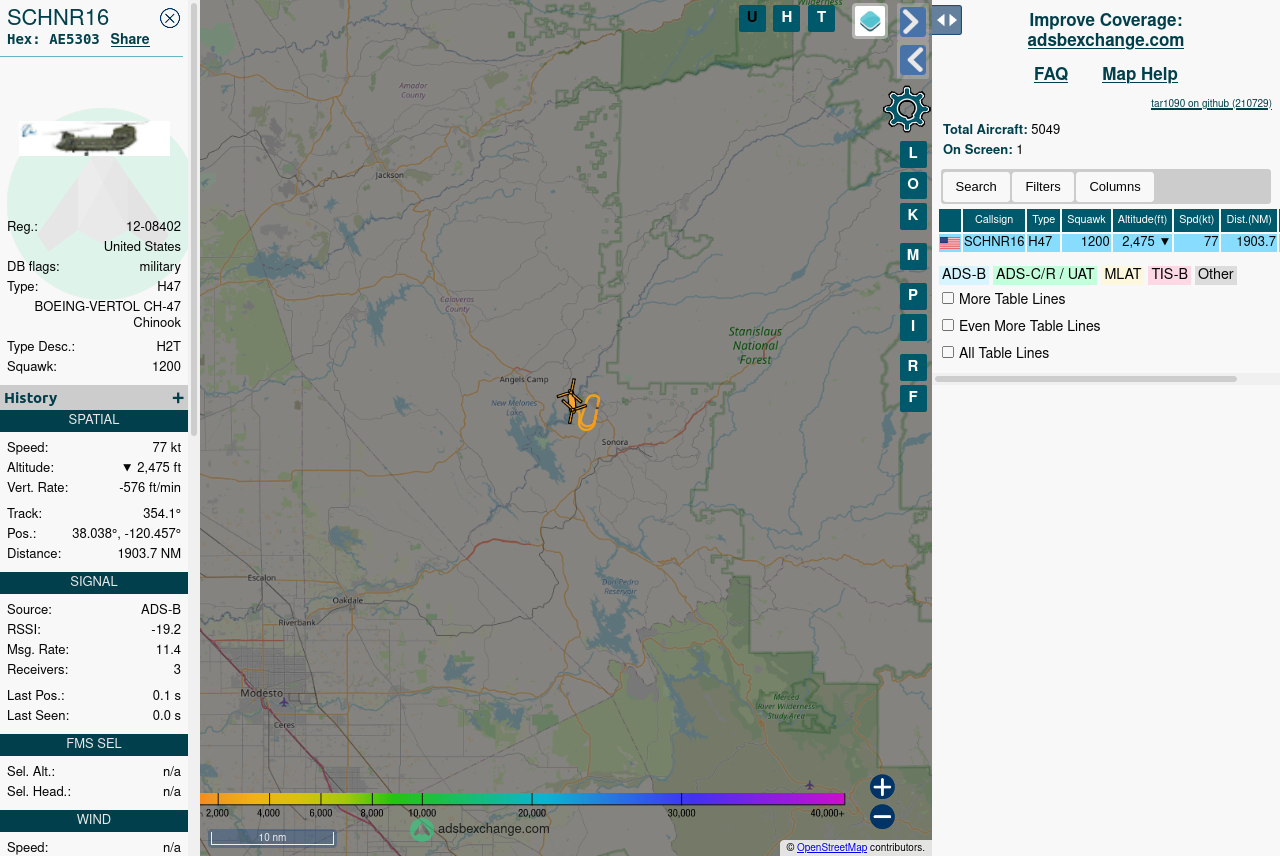This screenshot has width=1280, height=856.
Task: Click the SIGNAL section header
Action: pos(94,582)
